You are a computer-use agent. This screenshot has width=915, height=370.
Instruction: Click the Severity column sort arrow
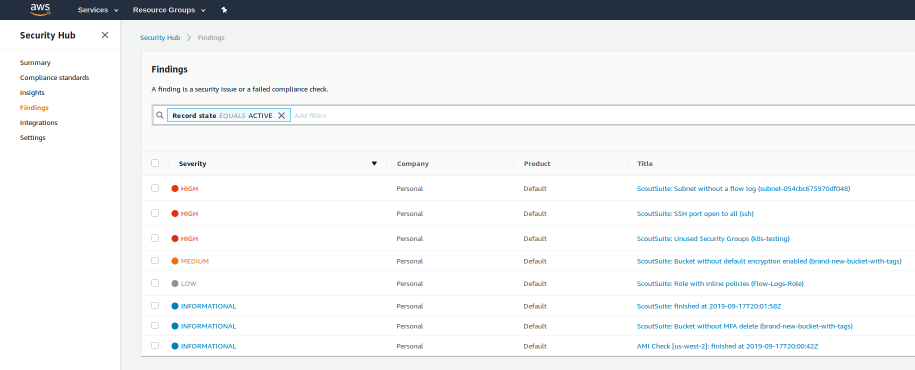[375, 164]
